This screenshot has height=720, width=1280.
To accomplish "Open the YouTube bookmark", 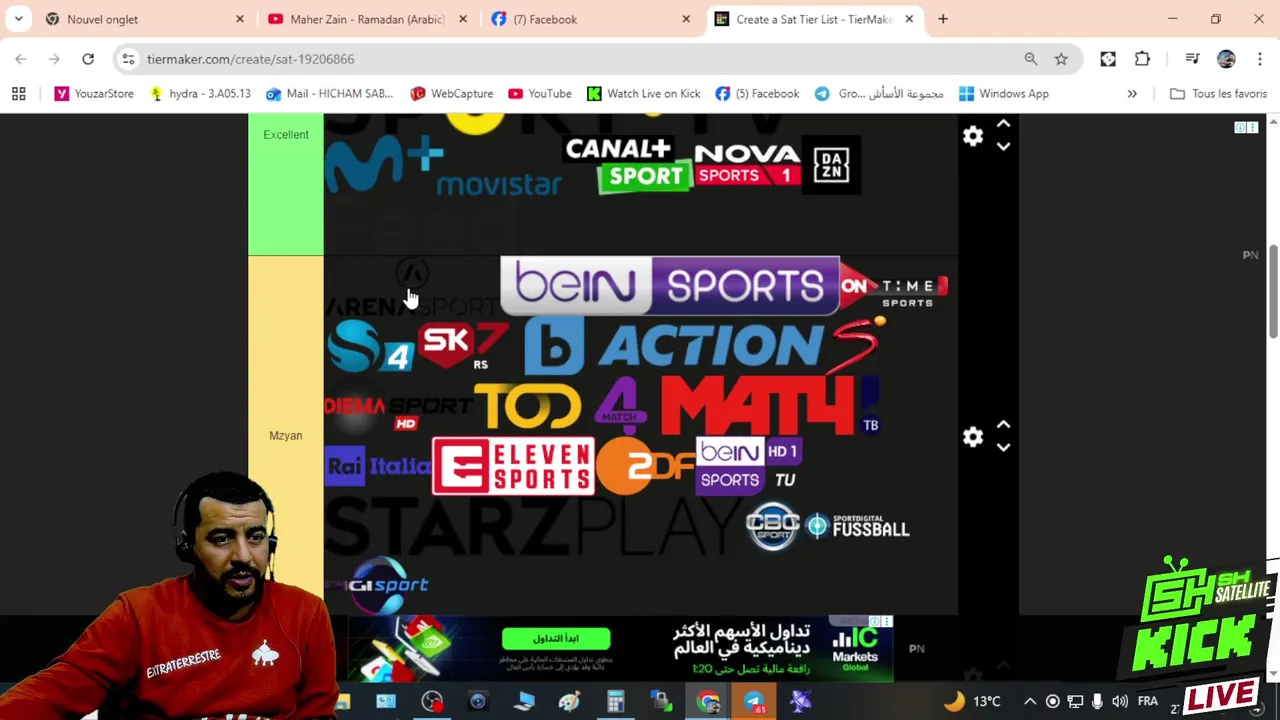I will [x=539, y=93].
